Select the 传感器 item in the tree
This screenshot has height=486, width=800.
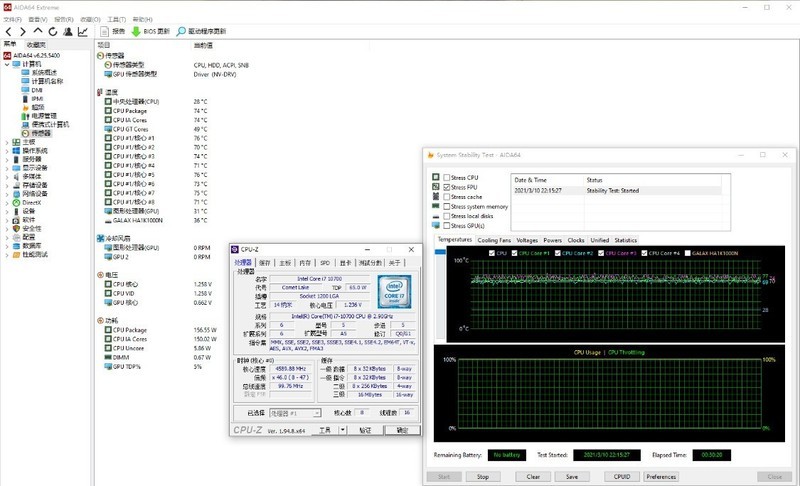[40, 133]
